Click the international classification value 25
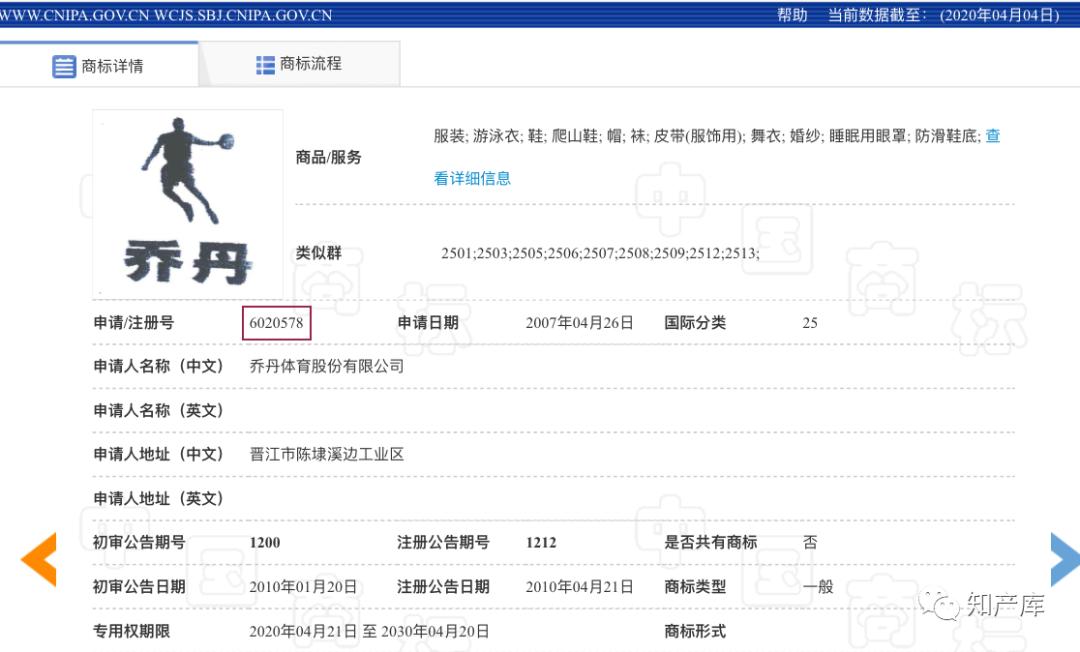The height and width of the screenshot is (652, 1080). pyautogui.click(x=810, y=322)
